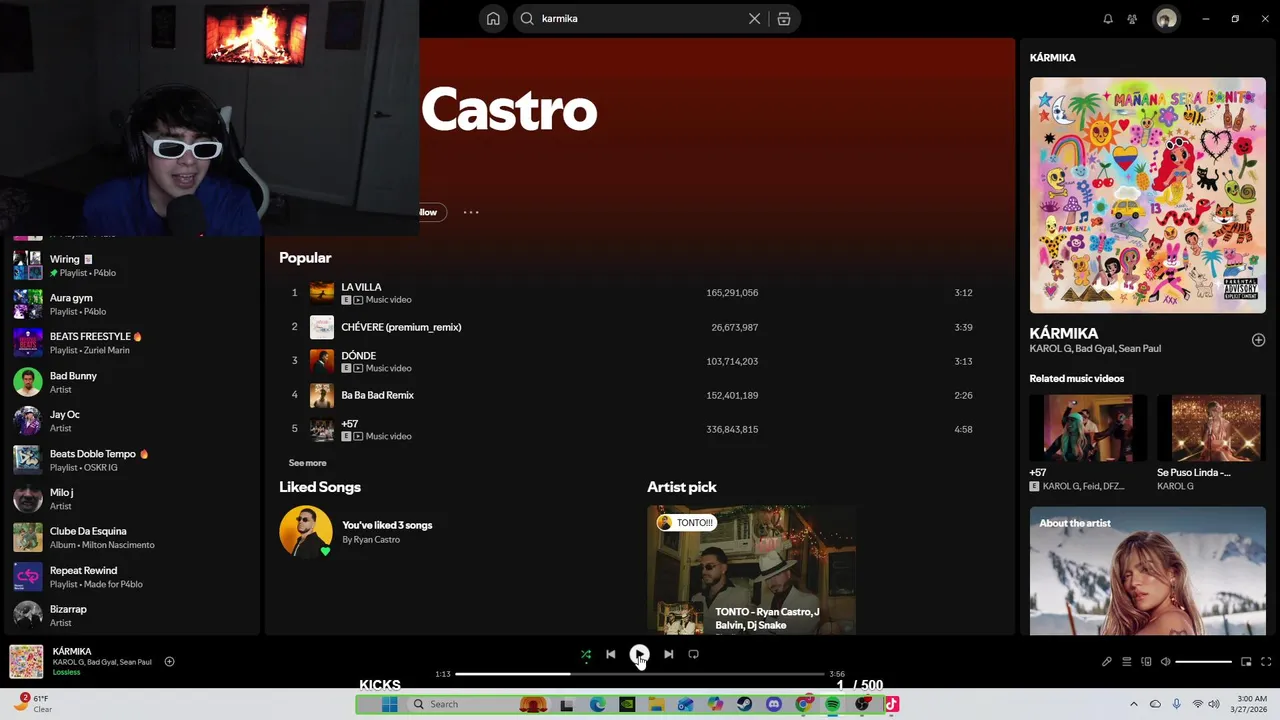Open TikTok from the taskbar
Screen dimensions: 1280x720
(891, 704)
